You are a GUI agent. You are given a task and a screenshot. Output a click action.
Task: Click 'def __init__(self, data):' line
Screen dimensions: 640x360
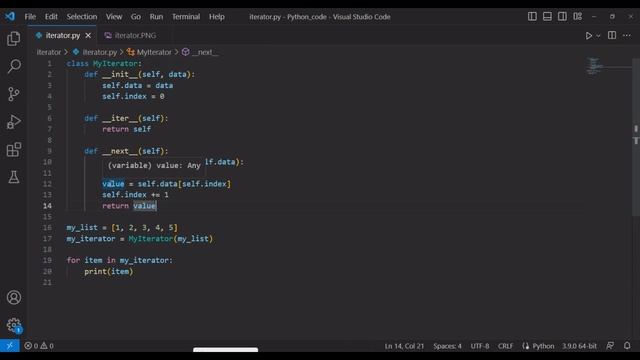pos(140,74)
